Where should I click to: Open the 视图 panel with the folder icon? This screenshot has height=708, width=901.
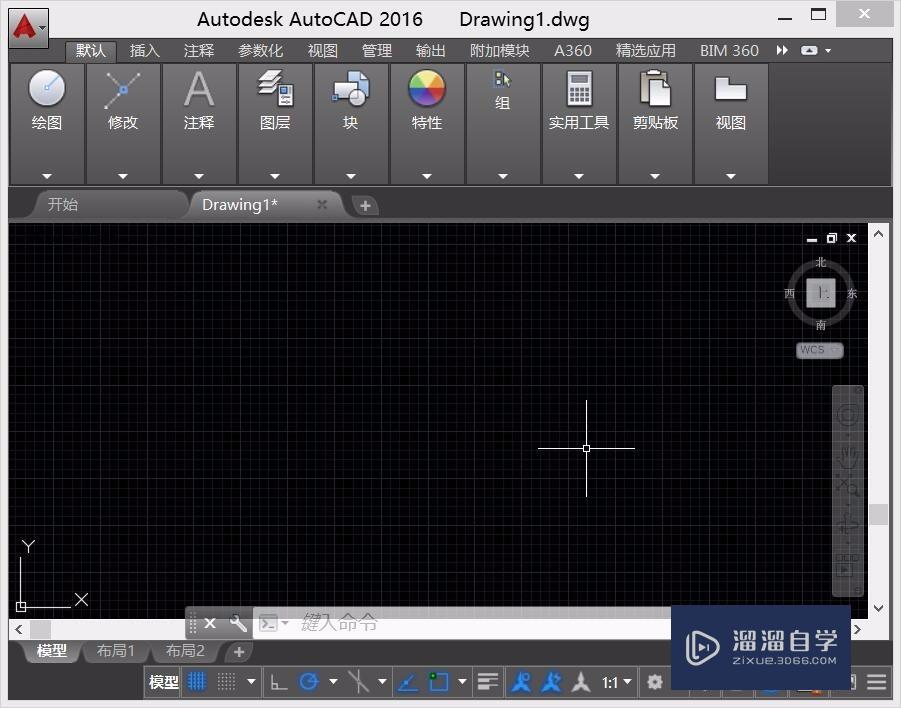click(730, 124)
